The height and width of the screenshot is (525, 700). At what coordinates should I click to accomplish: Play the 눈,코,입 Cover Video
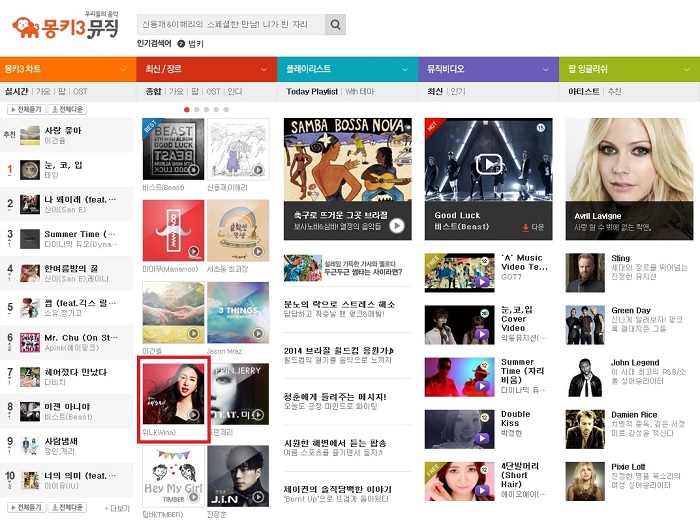pos(482,334)
